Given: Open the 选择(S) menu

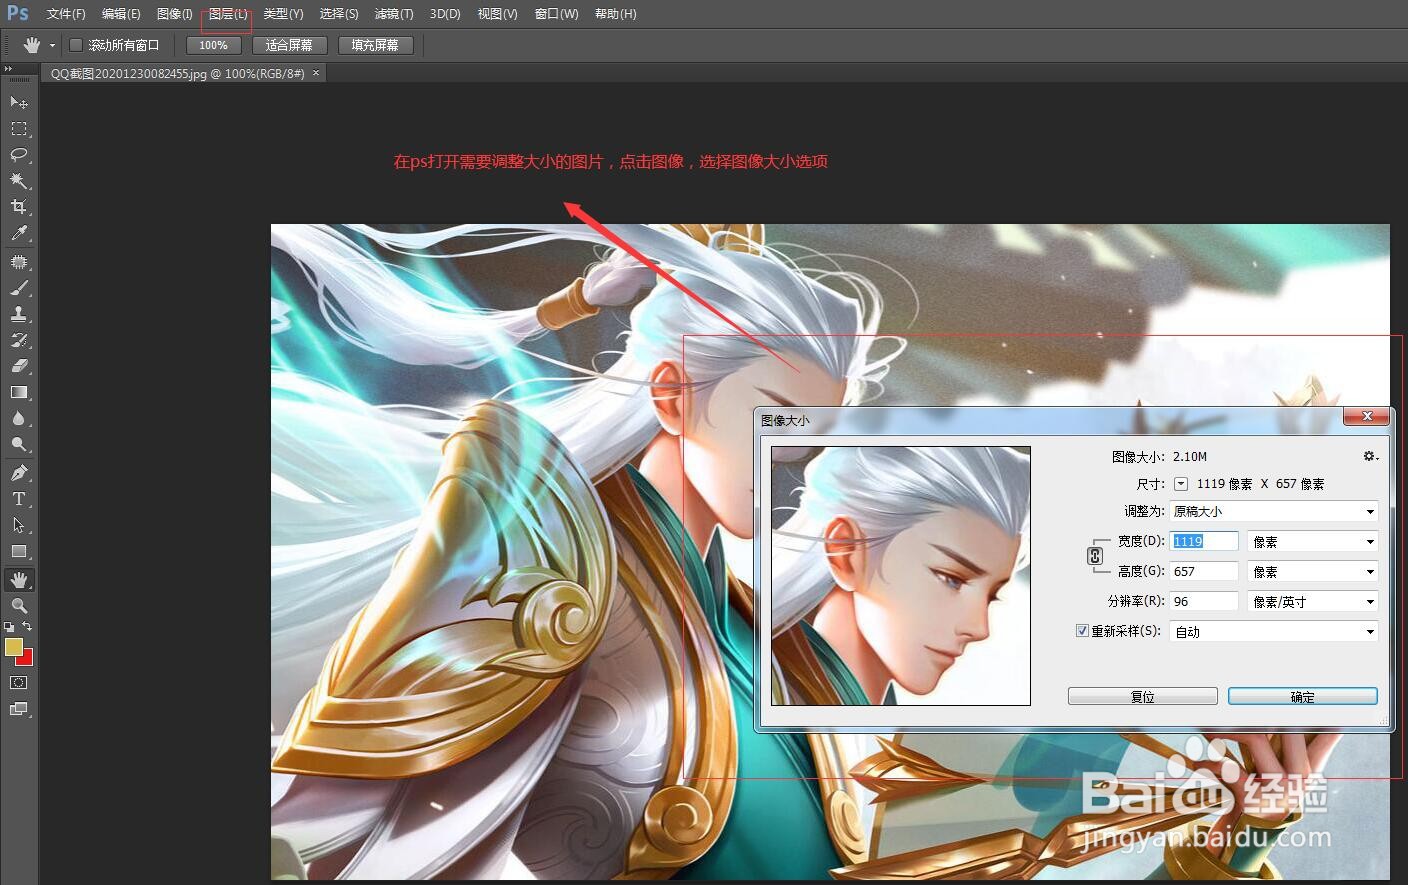Looking at the screenshot, I should tap(339, 14).
